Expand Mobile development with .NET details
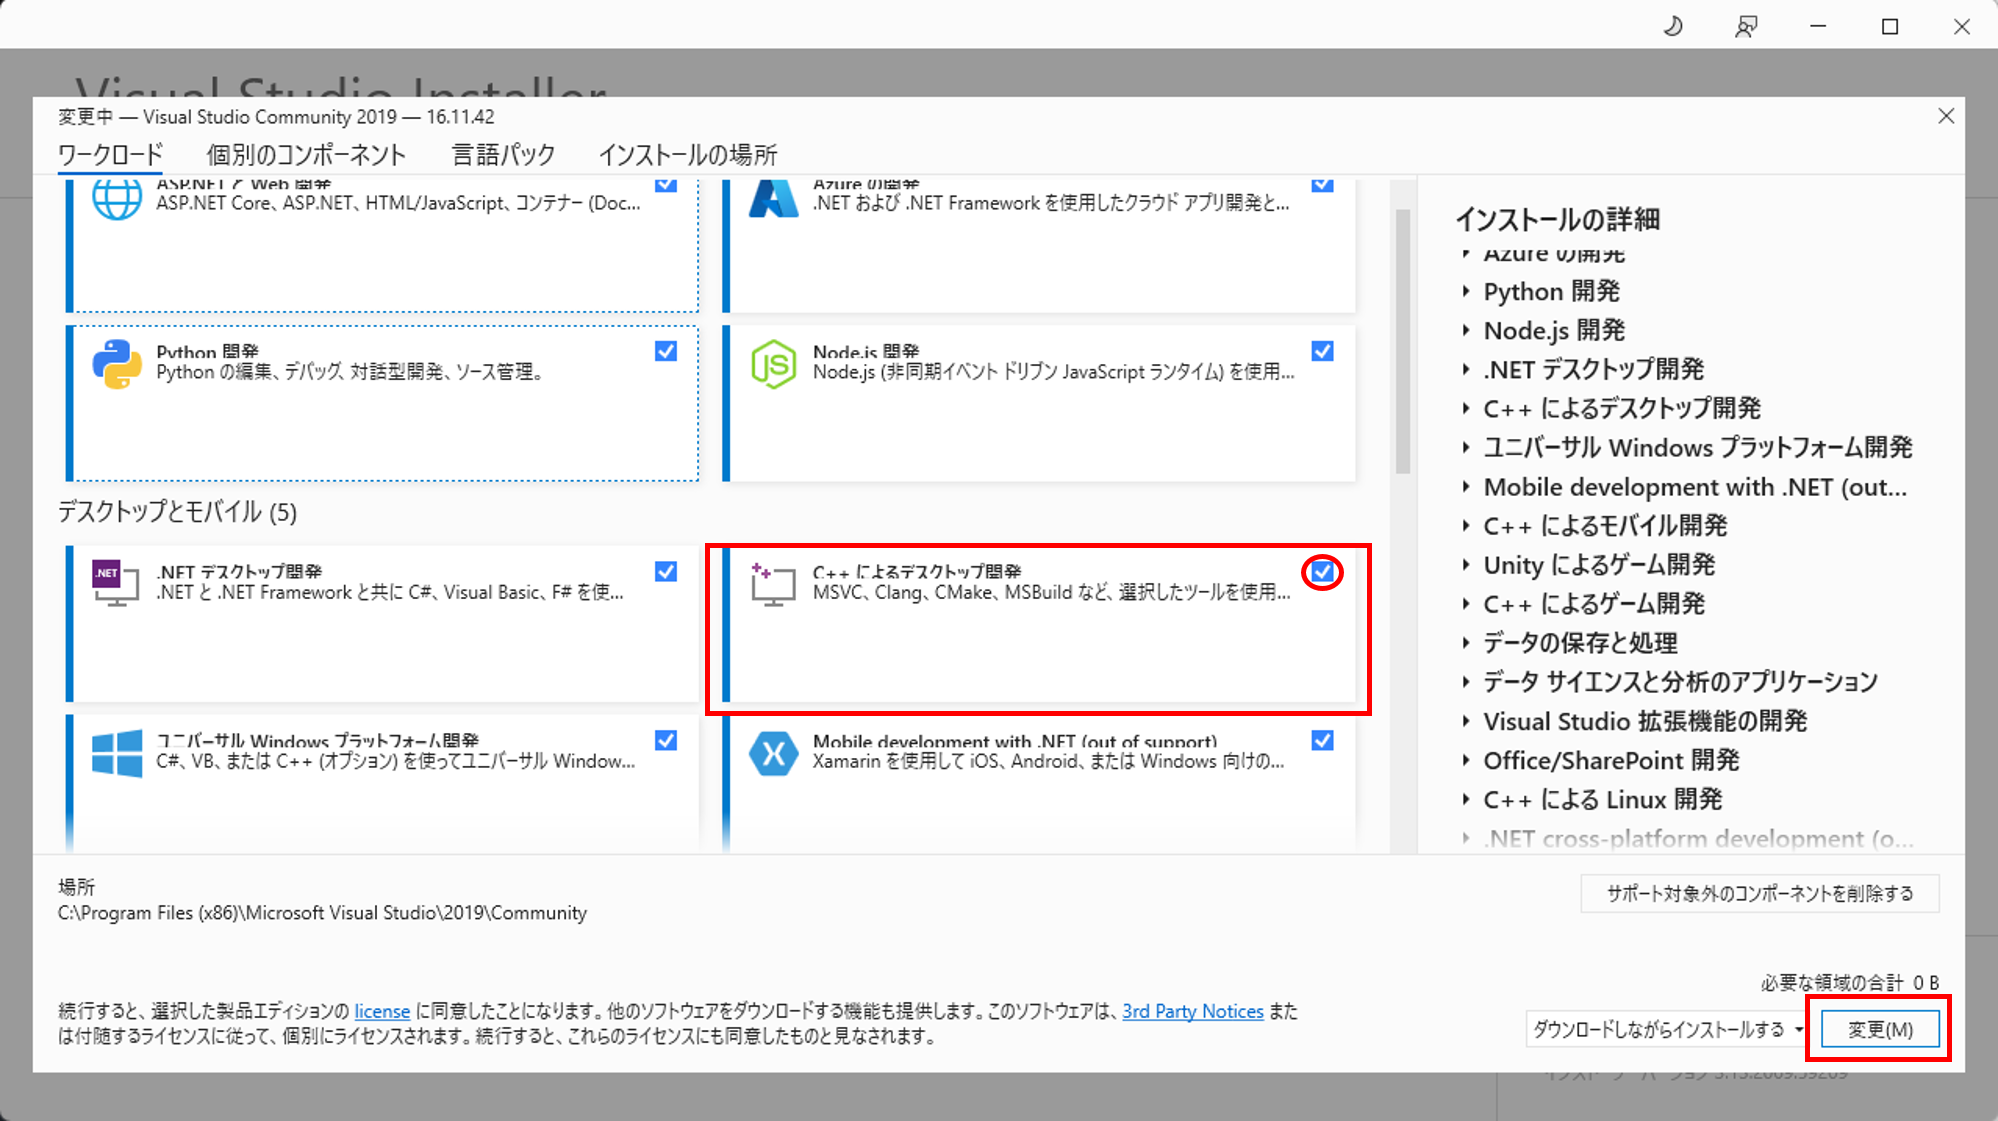This screenshot has width=1998, height=1121. [x=1466, y=487]
